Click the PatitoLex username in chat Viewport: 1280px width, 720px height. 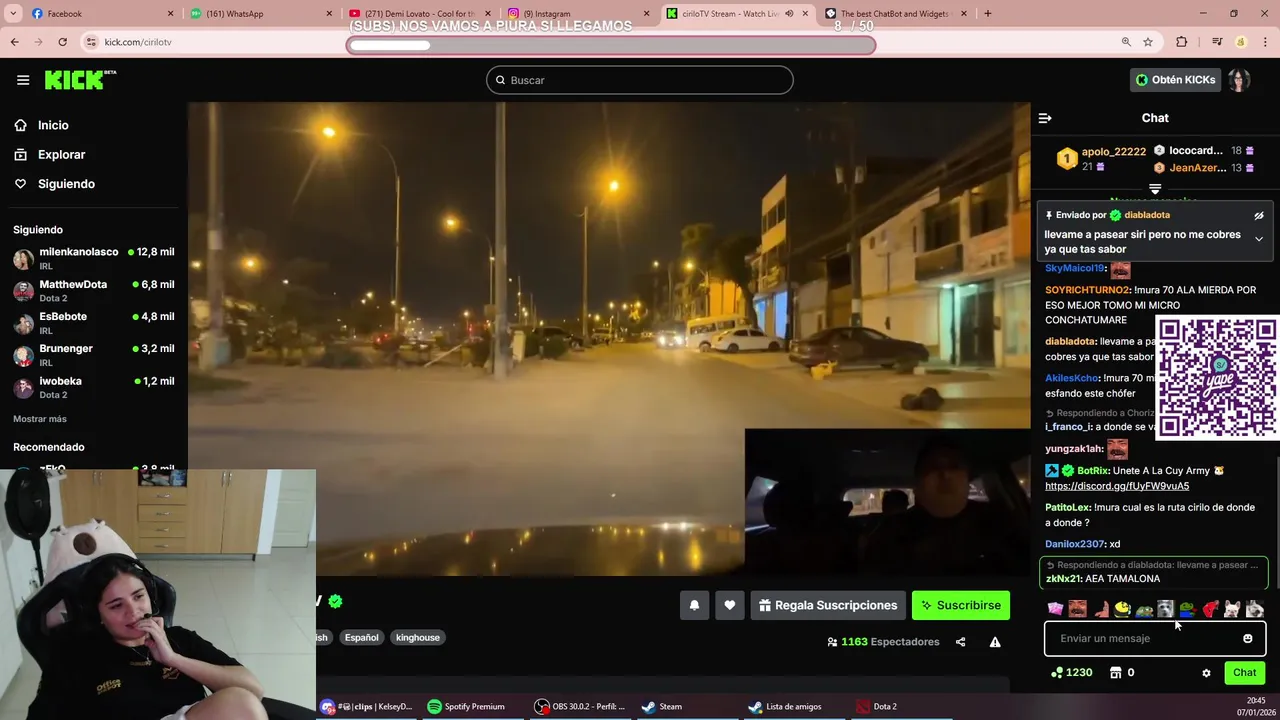1067,507
